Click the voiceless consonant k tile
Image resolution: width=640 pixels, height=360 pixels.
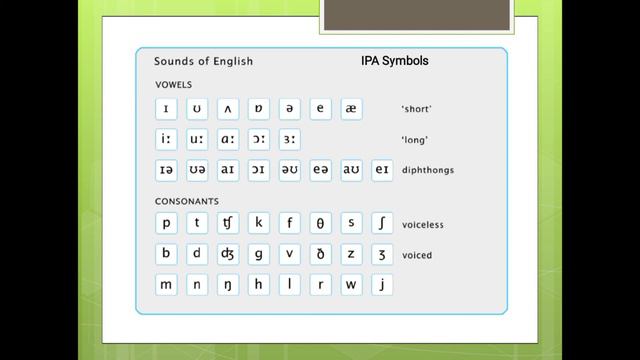pyautogui.click(x=259, y=223)
